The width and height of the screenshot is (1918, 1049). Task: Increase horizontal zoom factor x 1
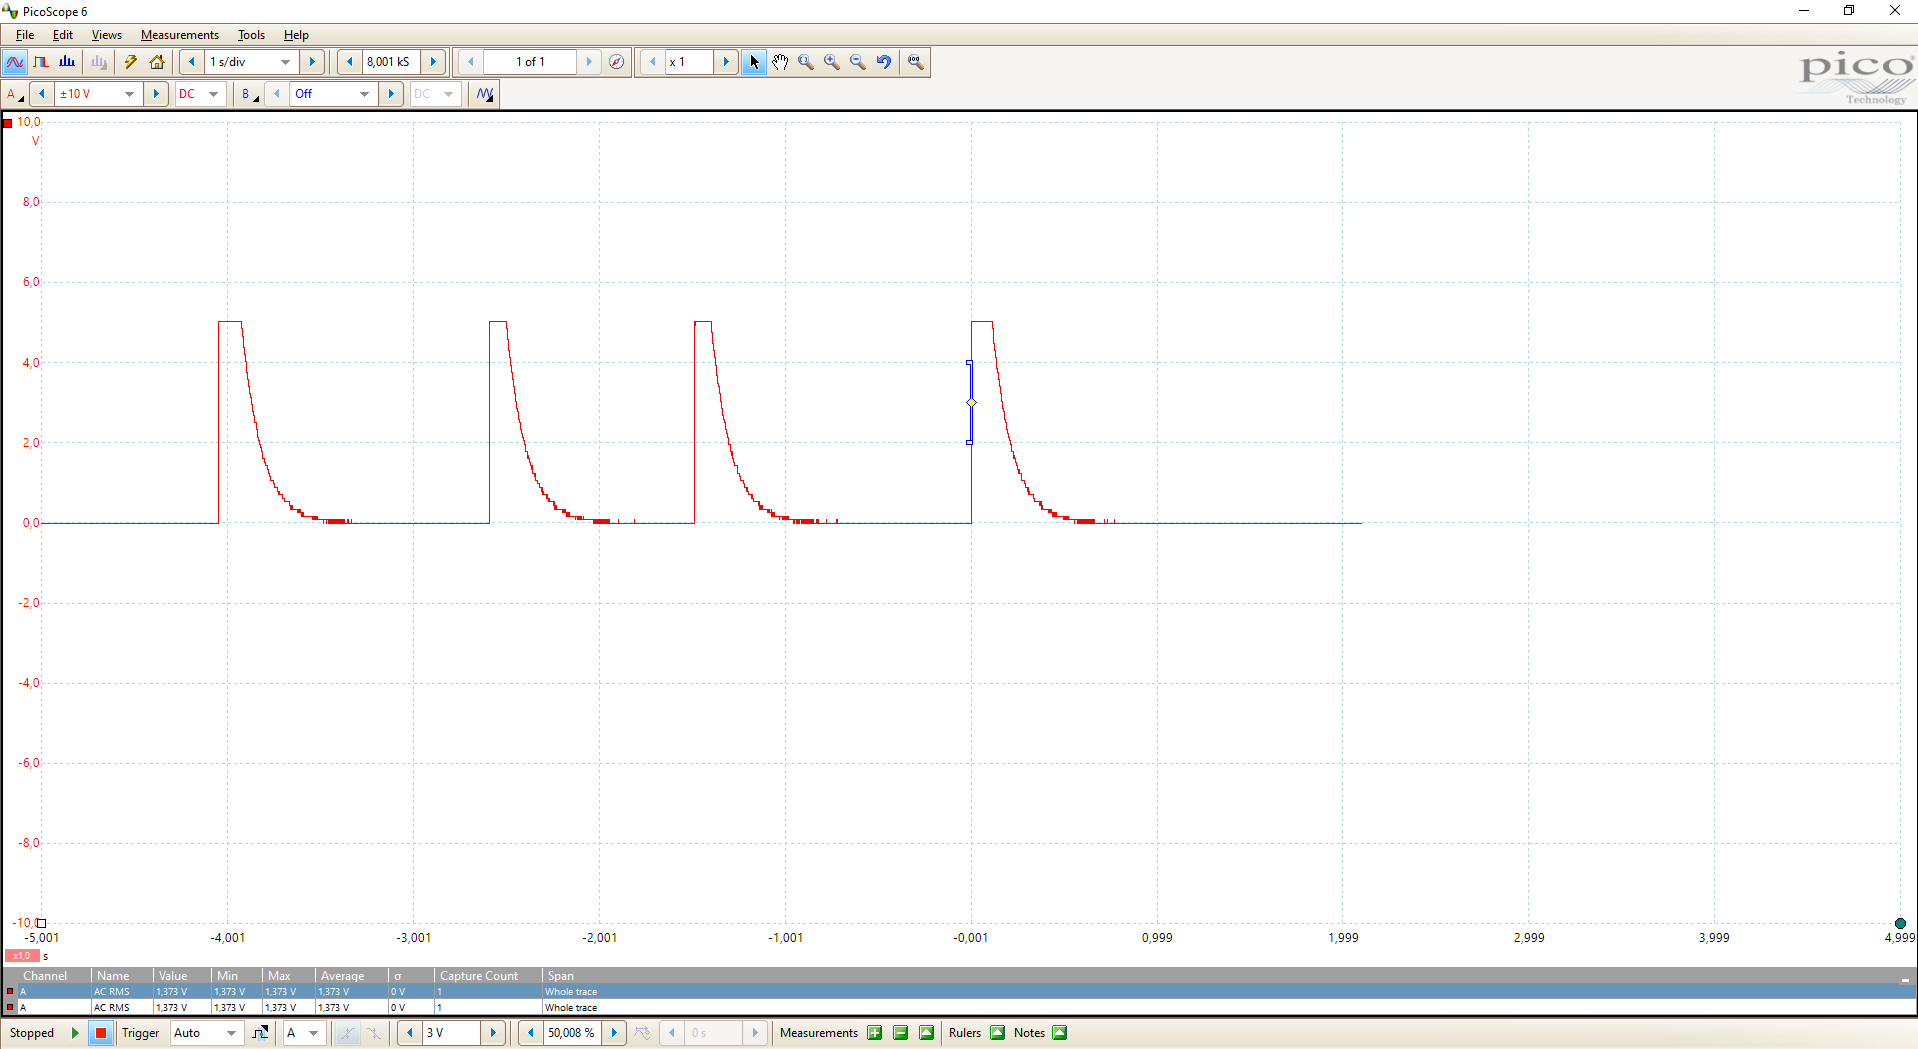click(726, 62)
